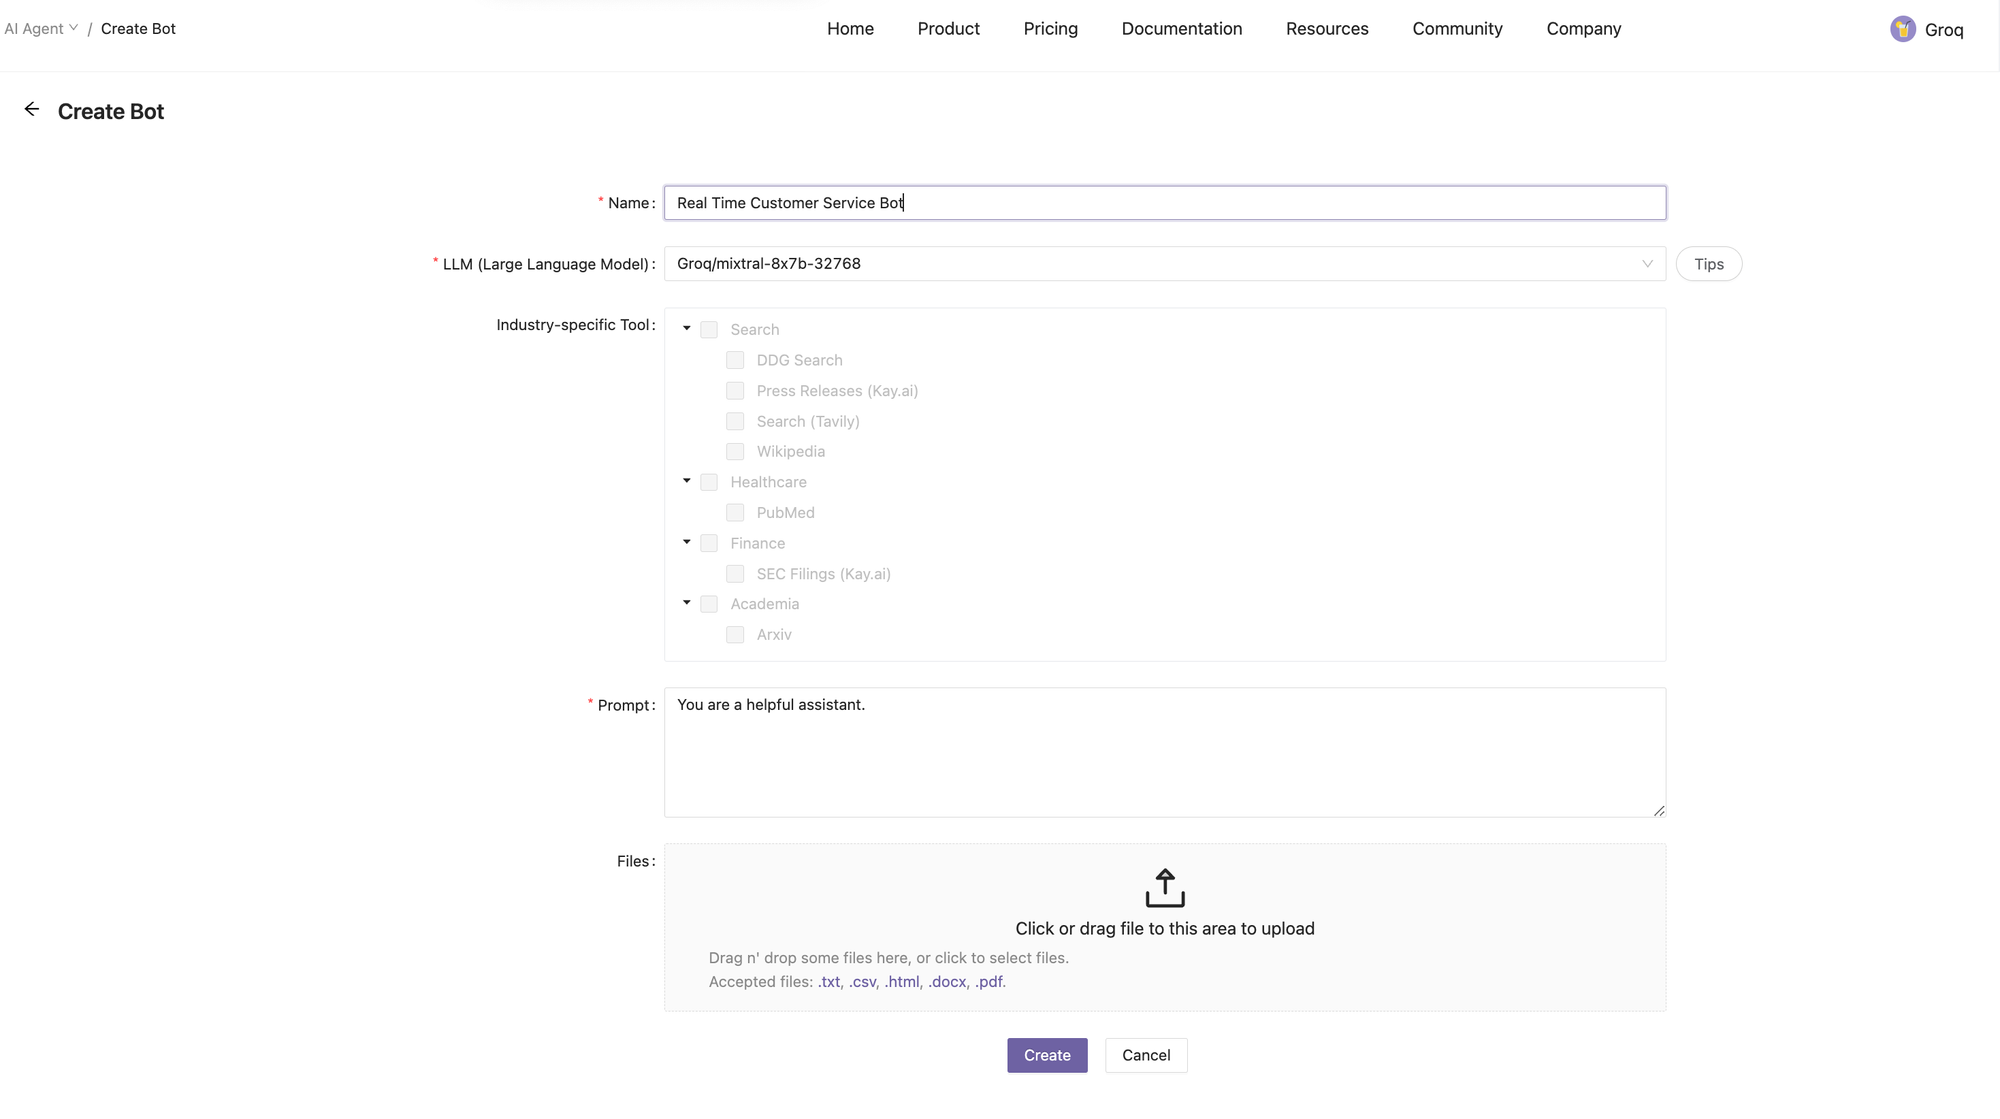Go to the Pricing page
This screenshot has width=2000, height=1119.
(x=1050, y=29)
